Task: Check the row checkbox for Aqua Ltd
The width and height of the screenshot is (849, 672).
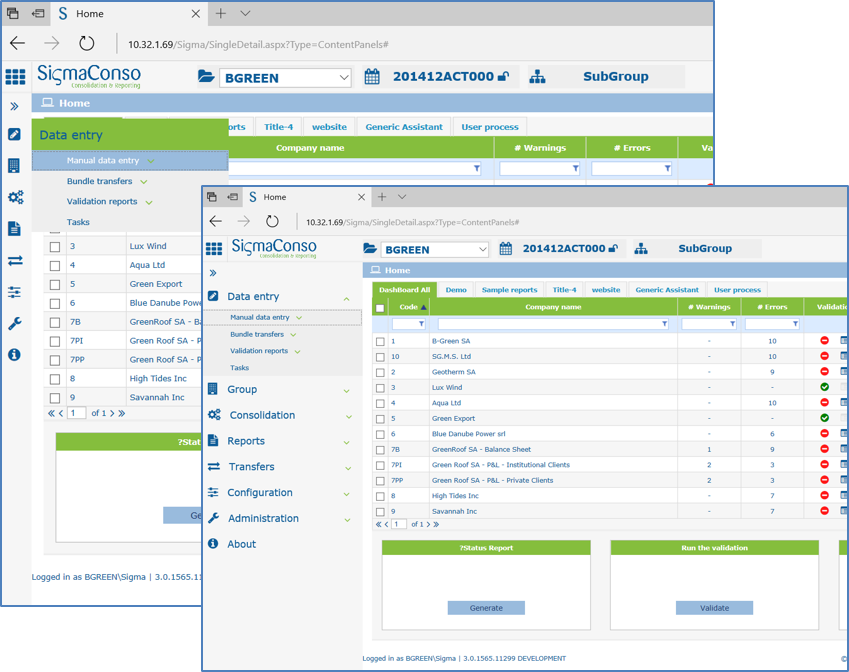Action: [x=378, y=403]
